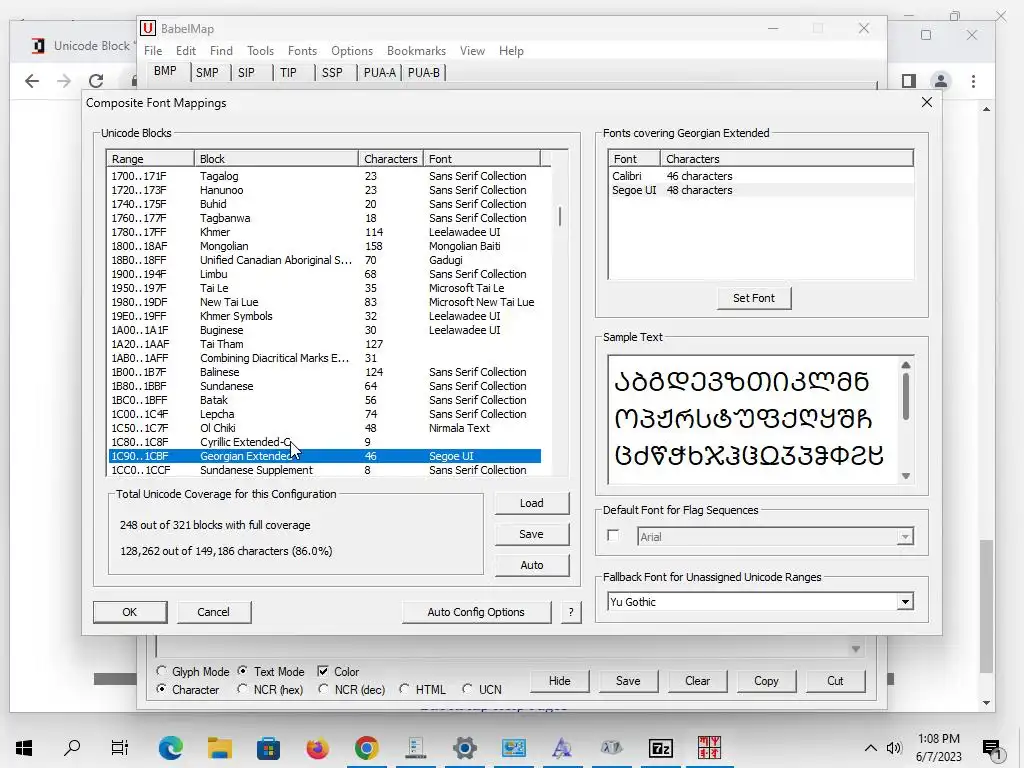Open the purple font 'A' taskbar icon
Viewport: 1024px width, 768px height.
562,747
